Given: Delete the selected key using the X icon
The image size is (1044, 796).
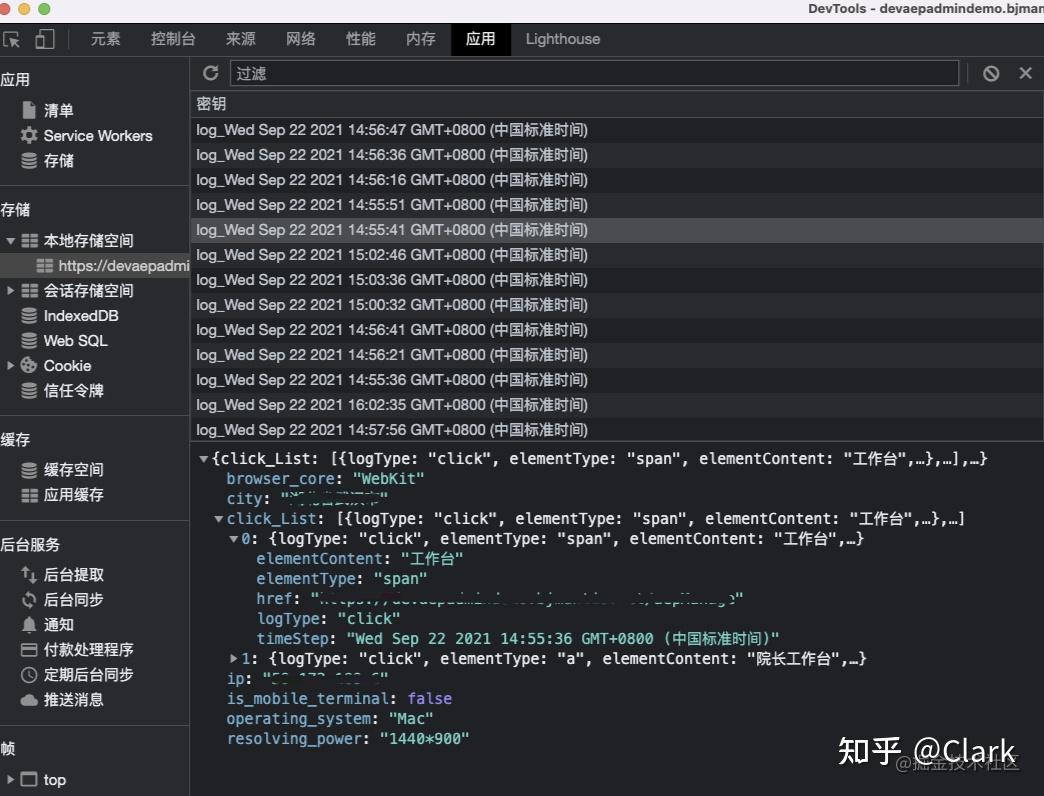Looking at the screenshot, I should (x=1025, y=72).
